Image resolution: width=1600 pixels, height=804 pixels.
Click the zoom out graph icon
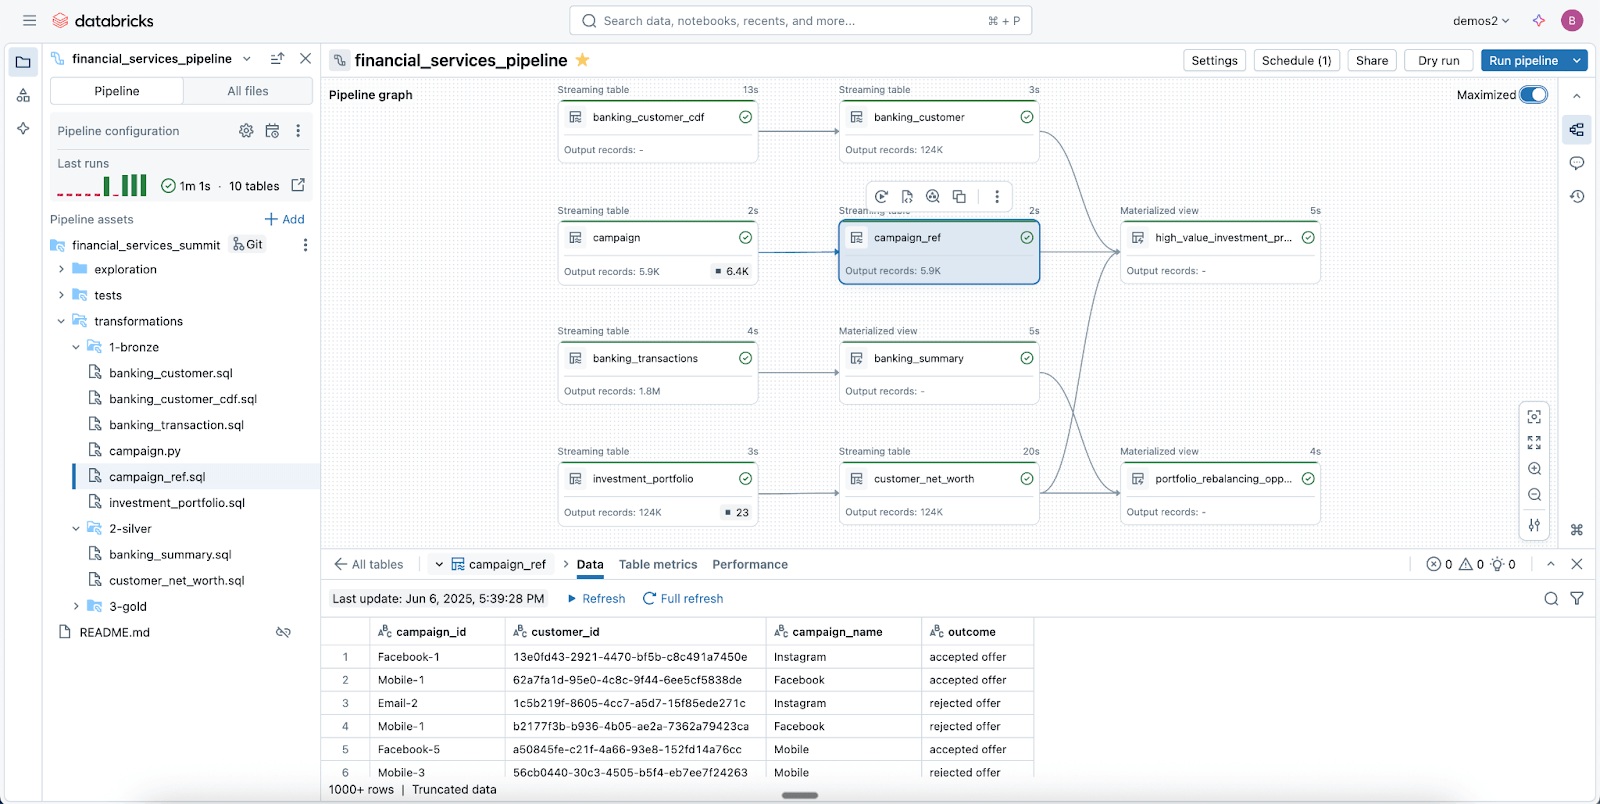pos(1534,495)
